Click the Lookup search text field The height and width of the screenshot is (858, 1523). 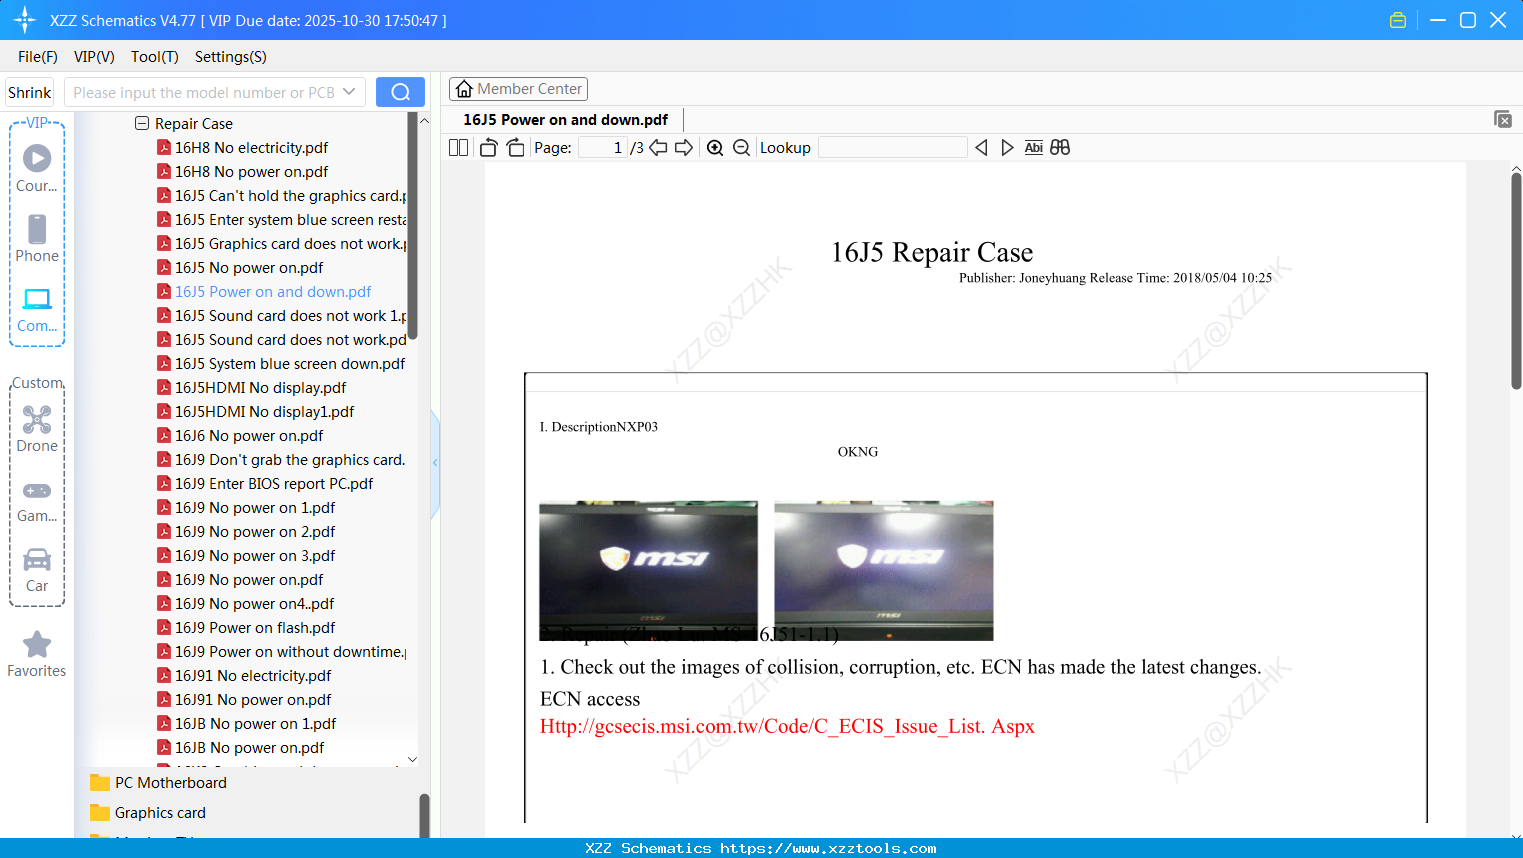click(893, 148)
